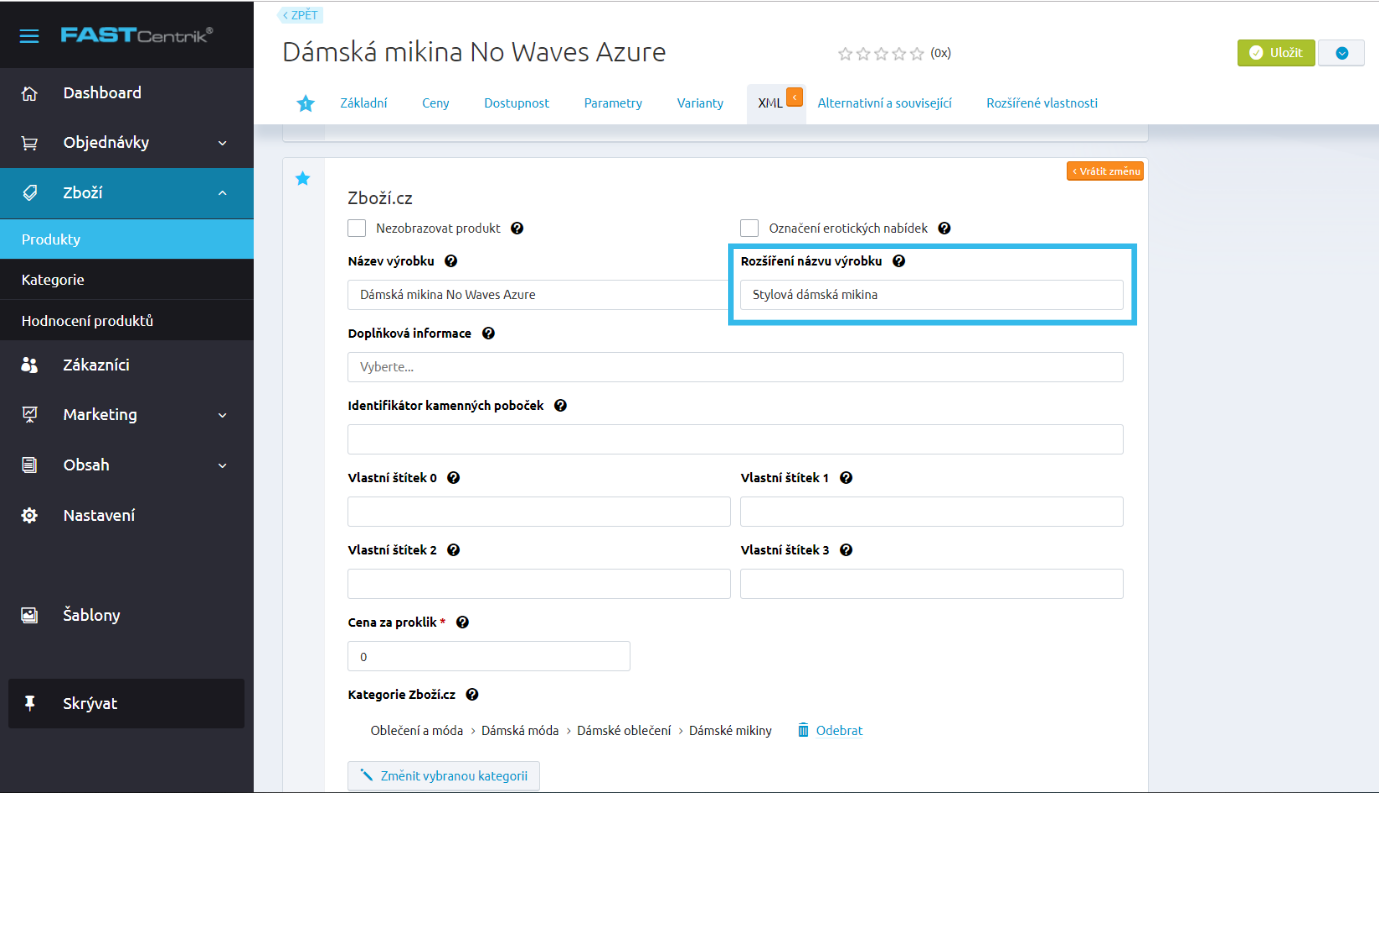
Task: Click the Zboží tag icon
Action: point(30,193)
